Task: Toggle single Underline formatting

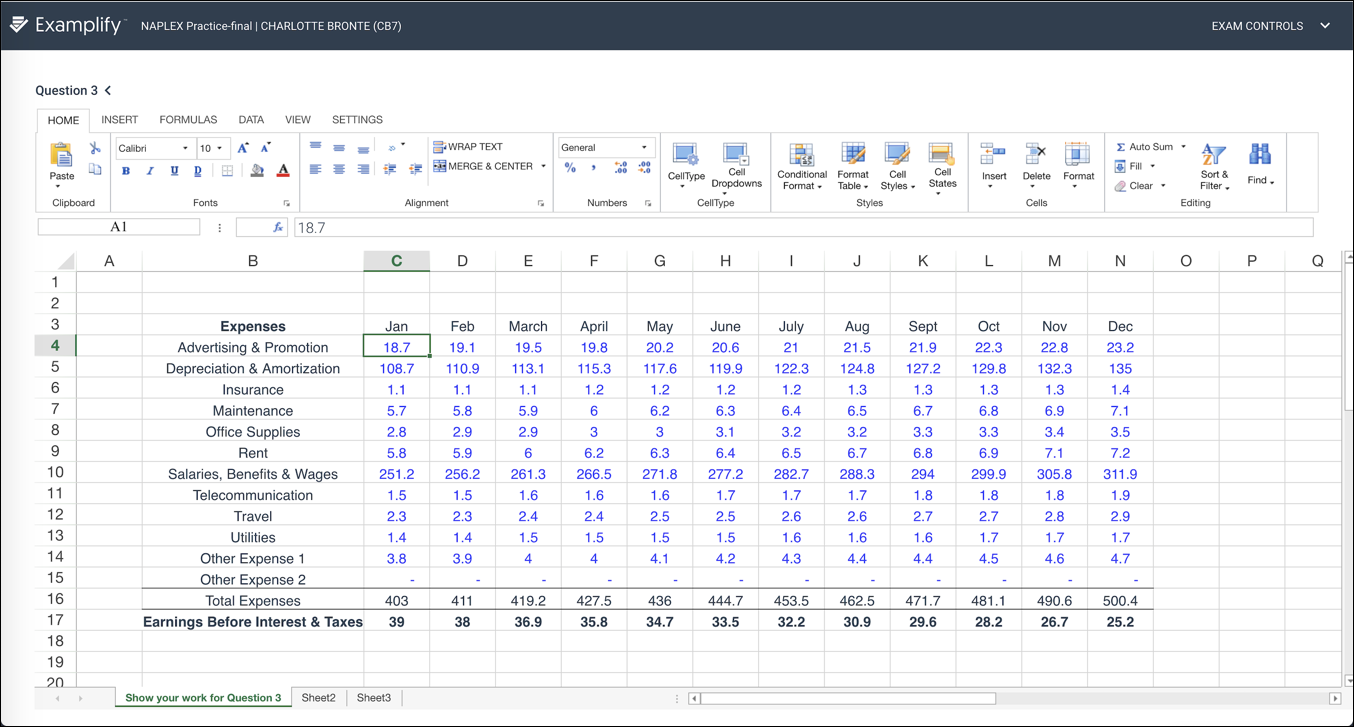Action: (174, 171)
